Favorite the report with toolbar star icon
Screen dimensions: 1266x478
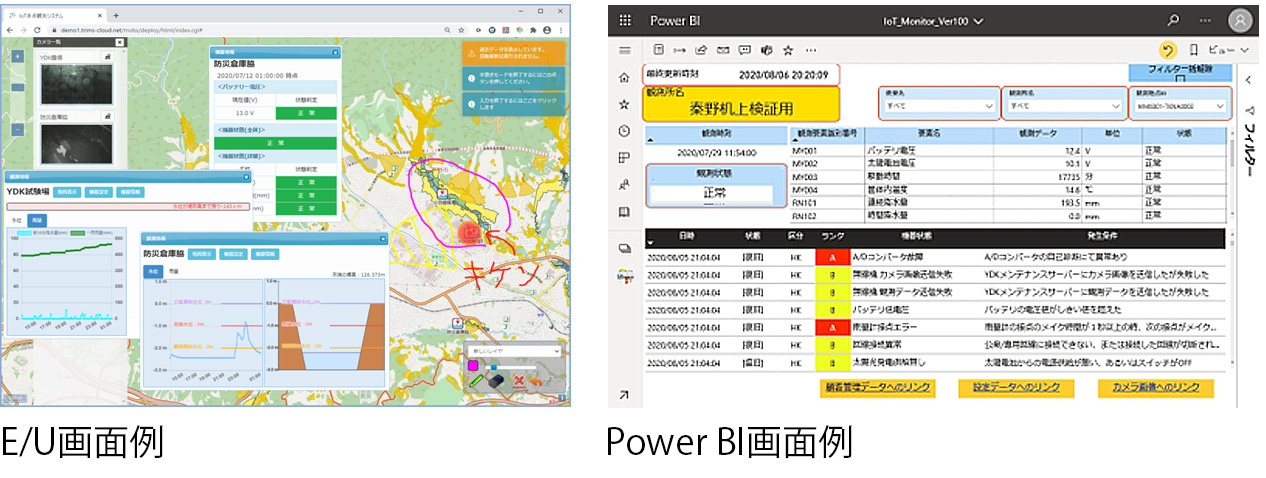coord(789,50)
